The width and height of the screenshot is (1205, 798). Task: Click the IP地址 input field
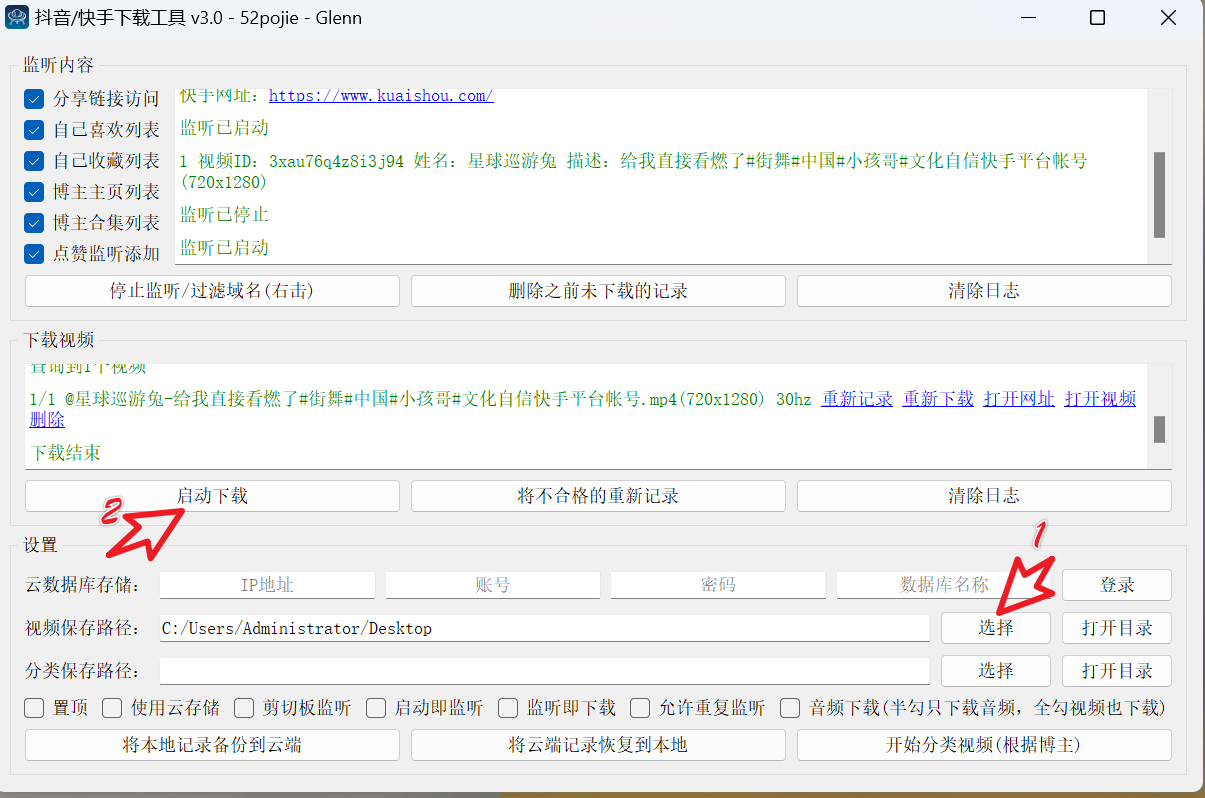coord(266,585)
